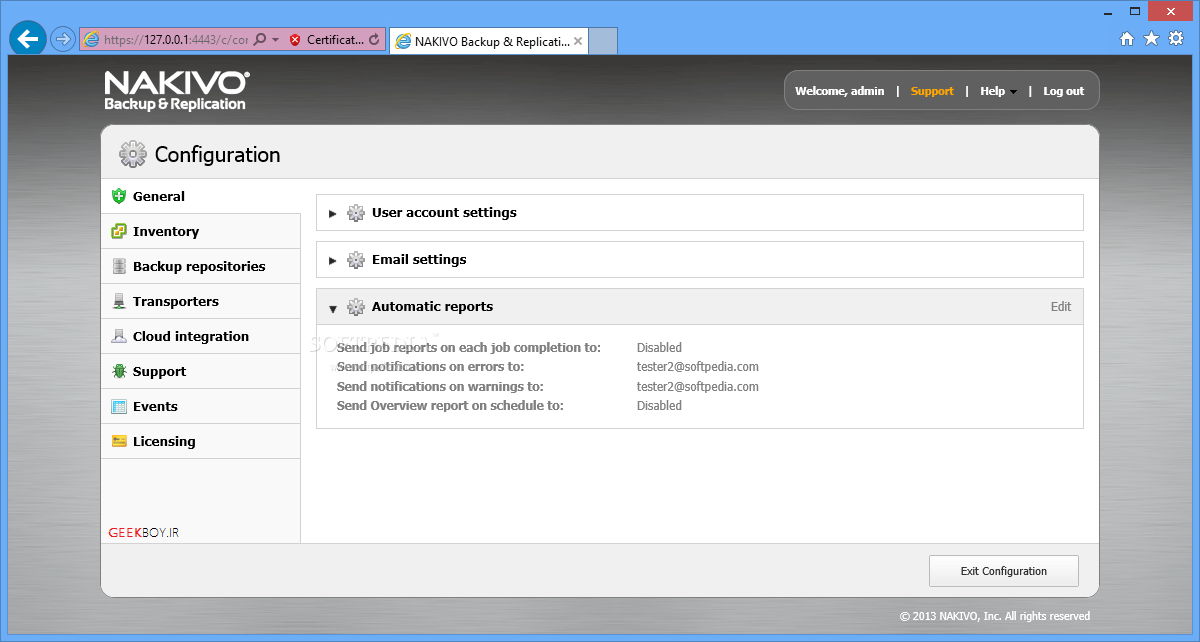Click Log out link
Viewport: 1200px width, 642px height.
tap(1063, 91)
